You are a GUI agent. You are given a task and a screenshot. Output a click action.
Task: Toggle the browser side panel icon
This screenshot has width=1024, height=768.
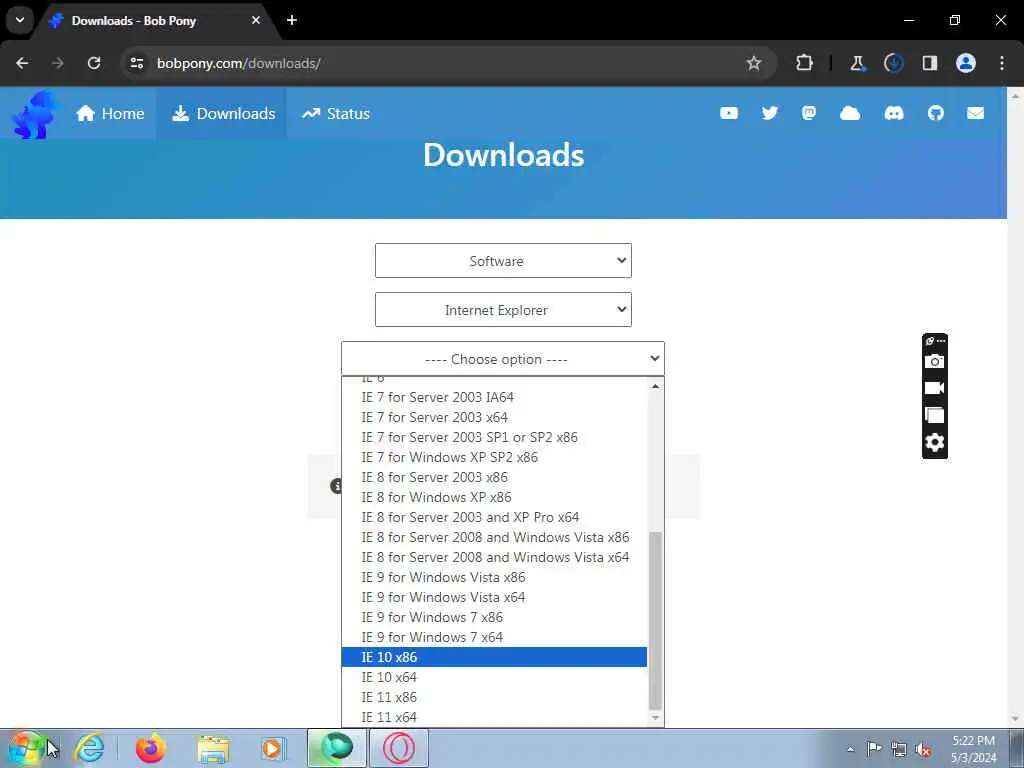[929, 63]
